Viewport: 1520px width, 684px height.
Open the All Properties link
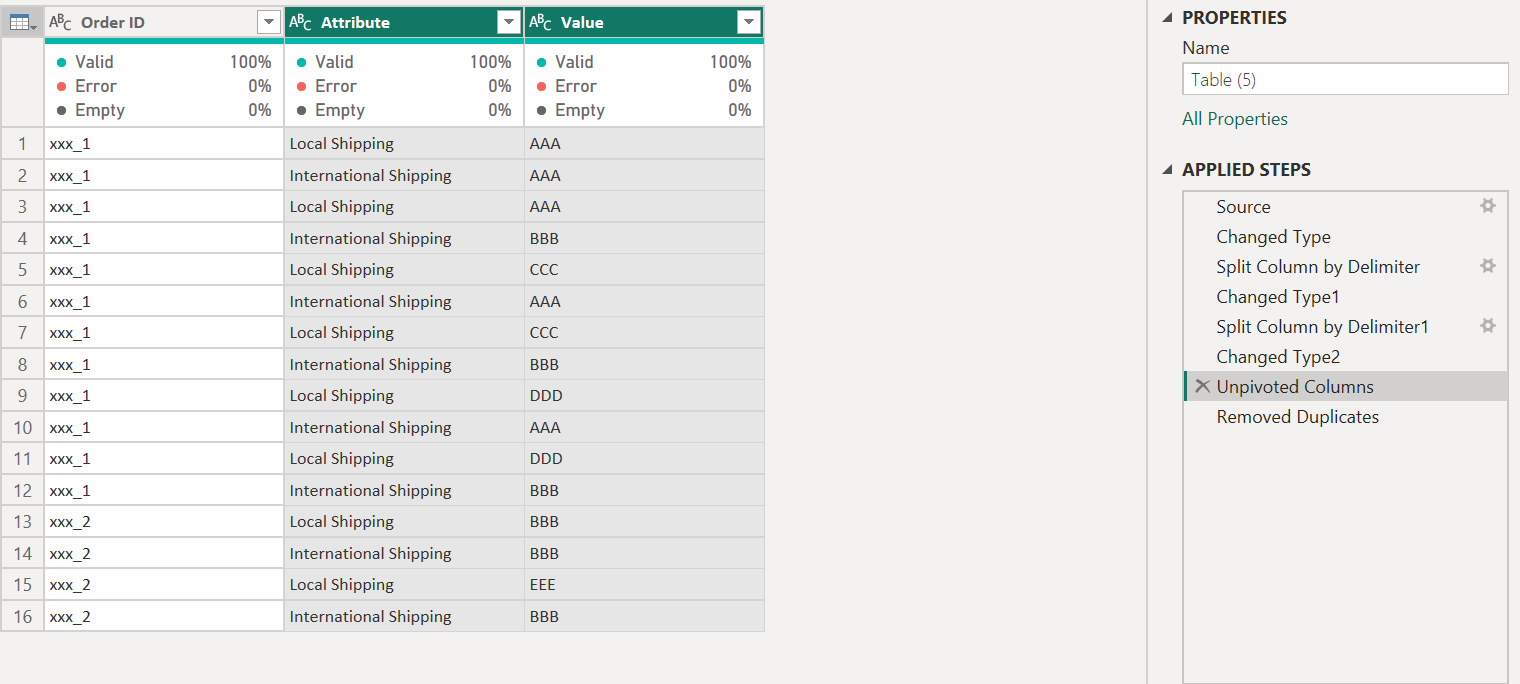coord(1235,119)
